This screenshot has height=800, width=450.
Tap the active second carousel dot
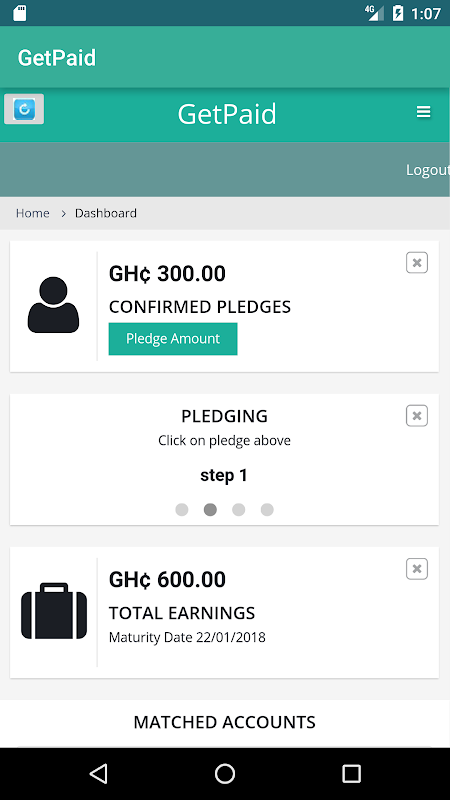click(210, 510)
